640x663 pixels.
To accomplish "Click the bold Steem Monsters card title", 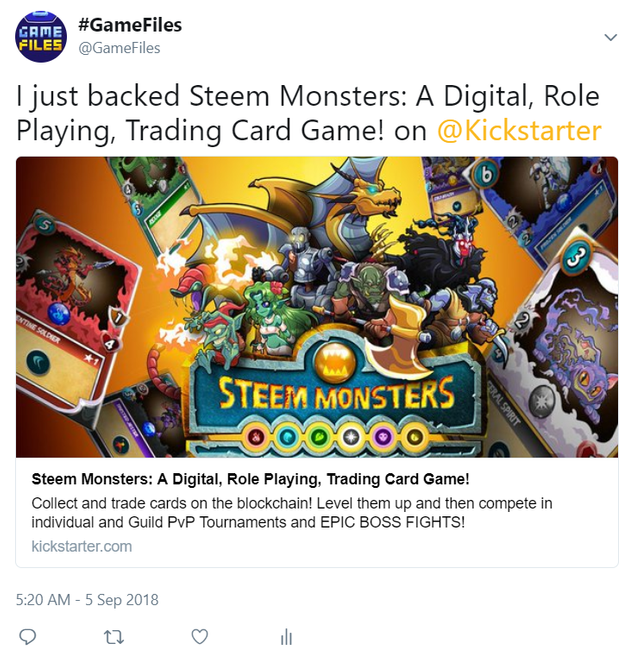I will (x=250, y=479).
